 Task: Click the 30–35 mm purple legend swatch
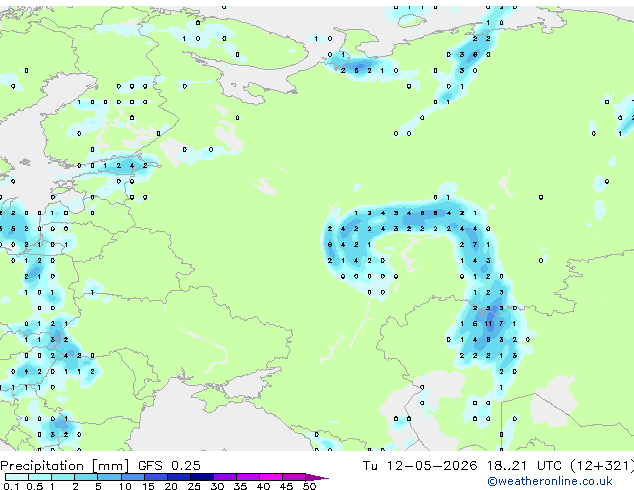225,477
